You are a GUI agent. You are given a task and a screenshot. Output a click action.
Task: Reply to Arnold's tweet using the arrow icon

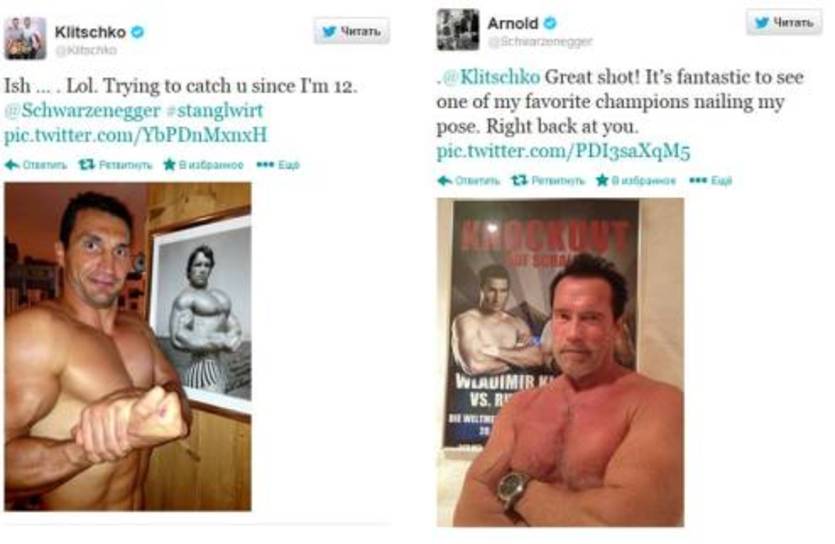[445, 181]
